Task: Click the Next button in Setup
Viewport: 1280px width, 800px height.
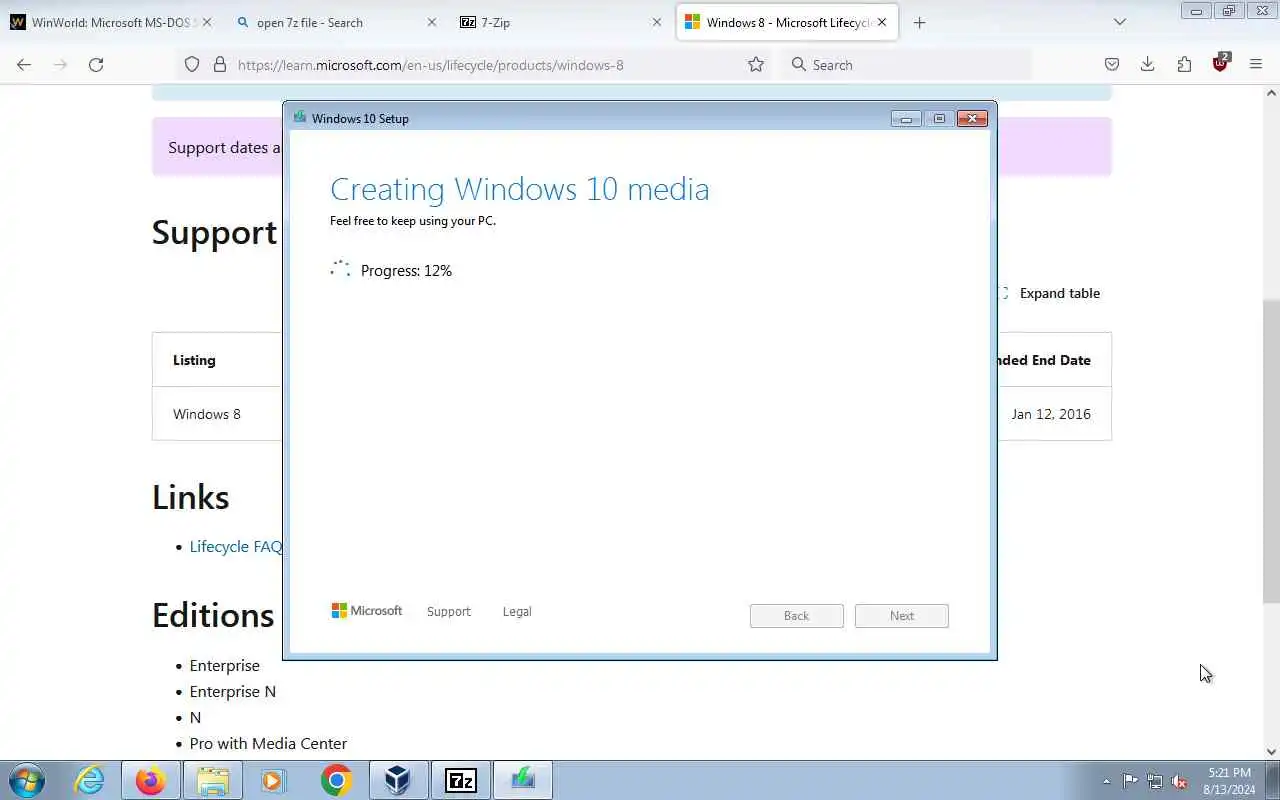Action: click(901, 615)
